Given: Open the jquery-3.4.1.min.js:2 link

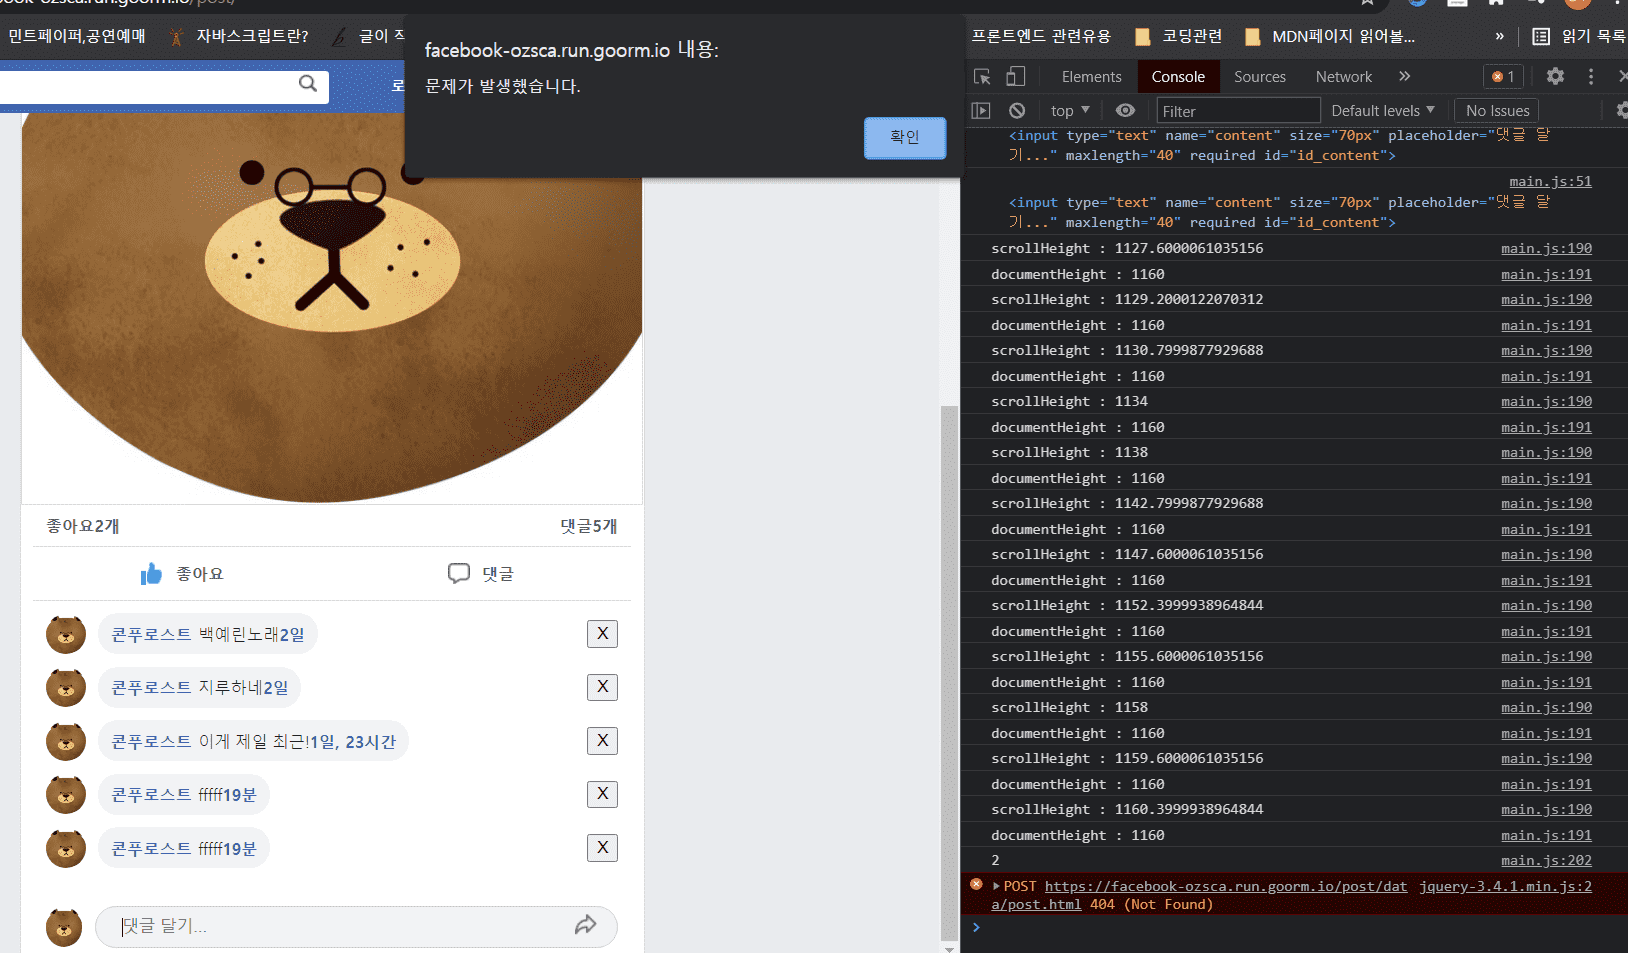Looking at the screenshot, I should [x=1505, y=886].
